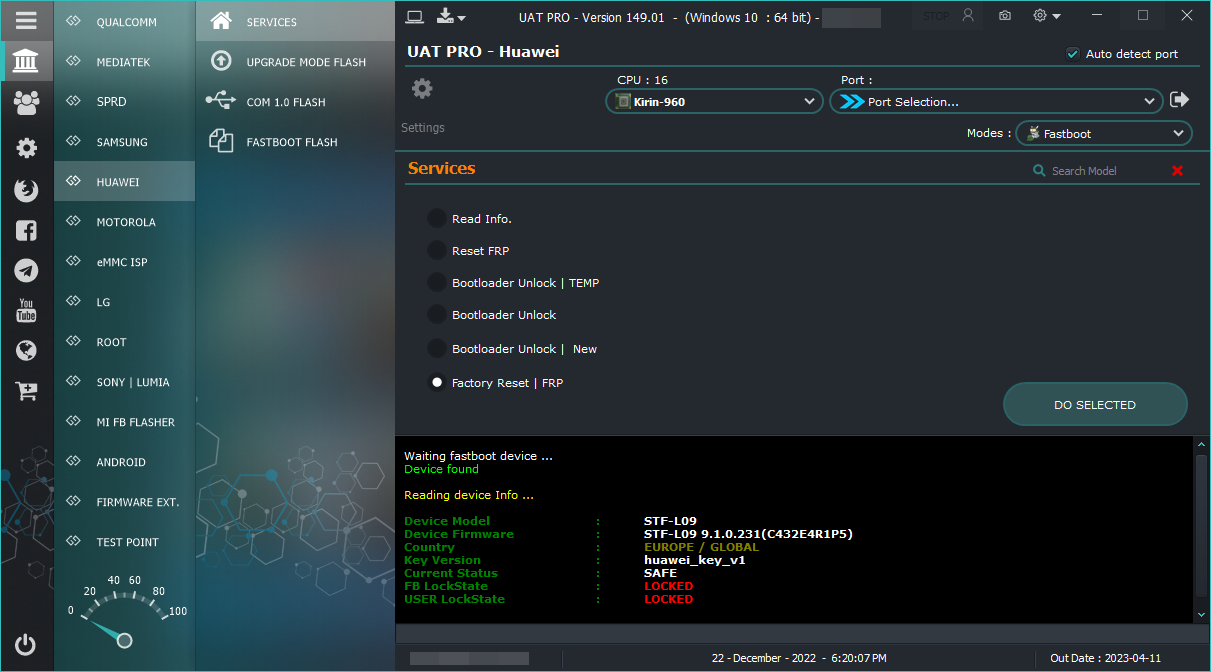Viewport: 1211px width, 672px height.
Task: Click the Search Model magnifier icon
Action: [1040, 171]
